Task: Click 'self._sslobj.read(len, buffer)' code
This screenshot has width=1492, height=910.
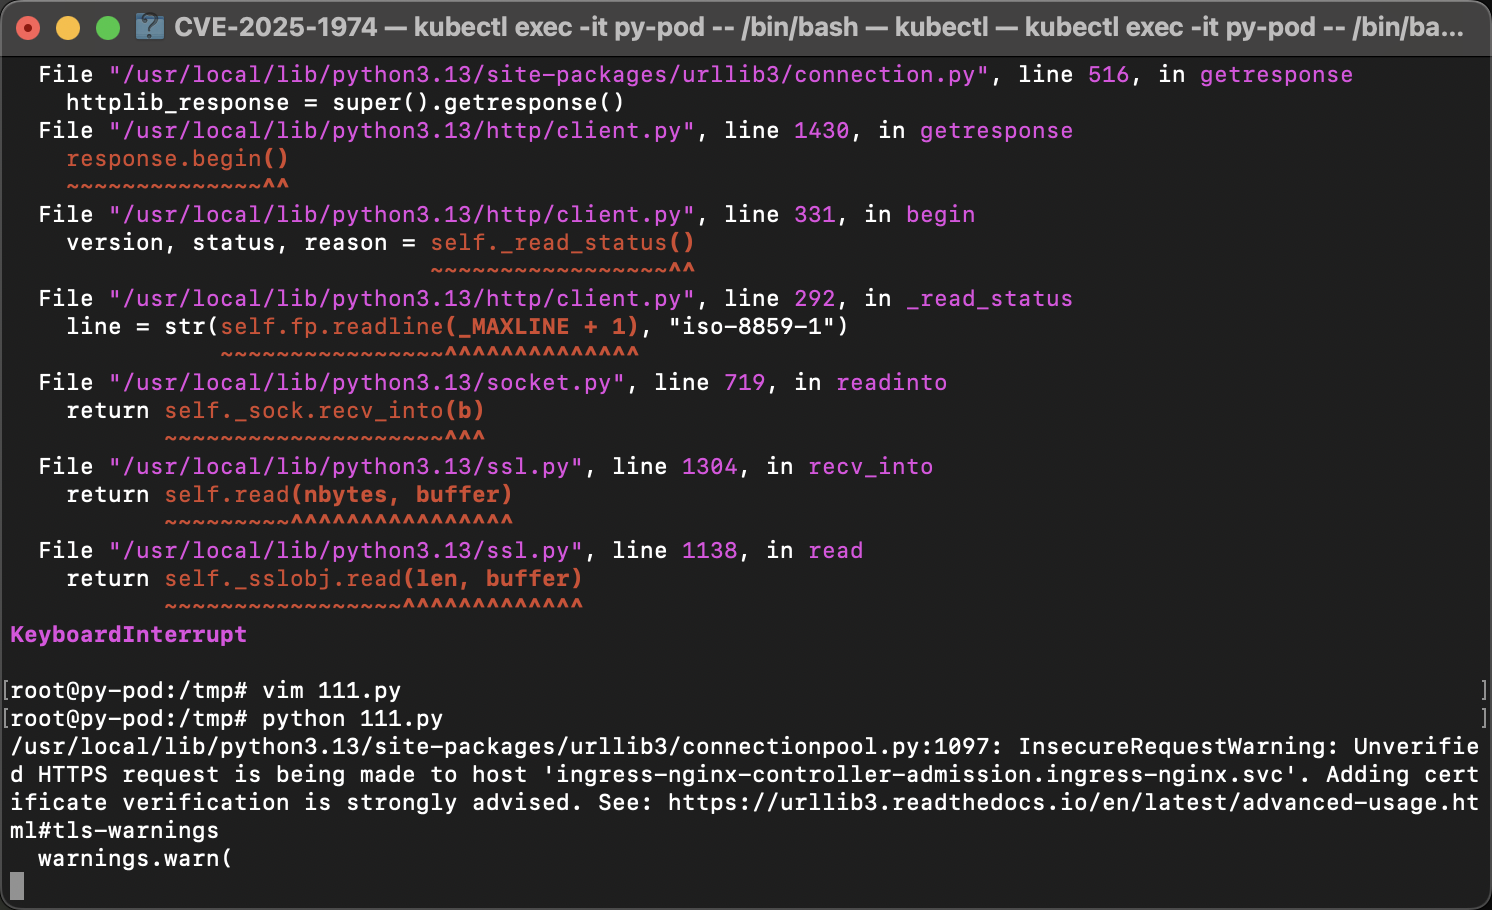Action: point(373,578)
